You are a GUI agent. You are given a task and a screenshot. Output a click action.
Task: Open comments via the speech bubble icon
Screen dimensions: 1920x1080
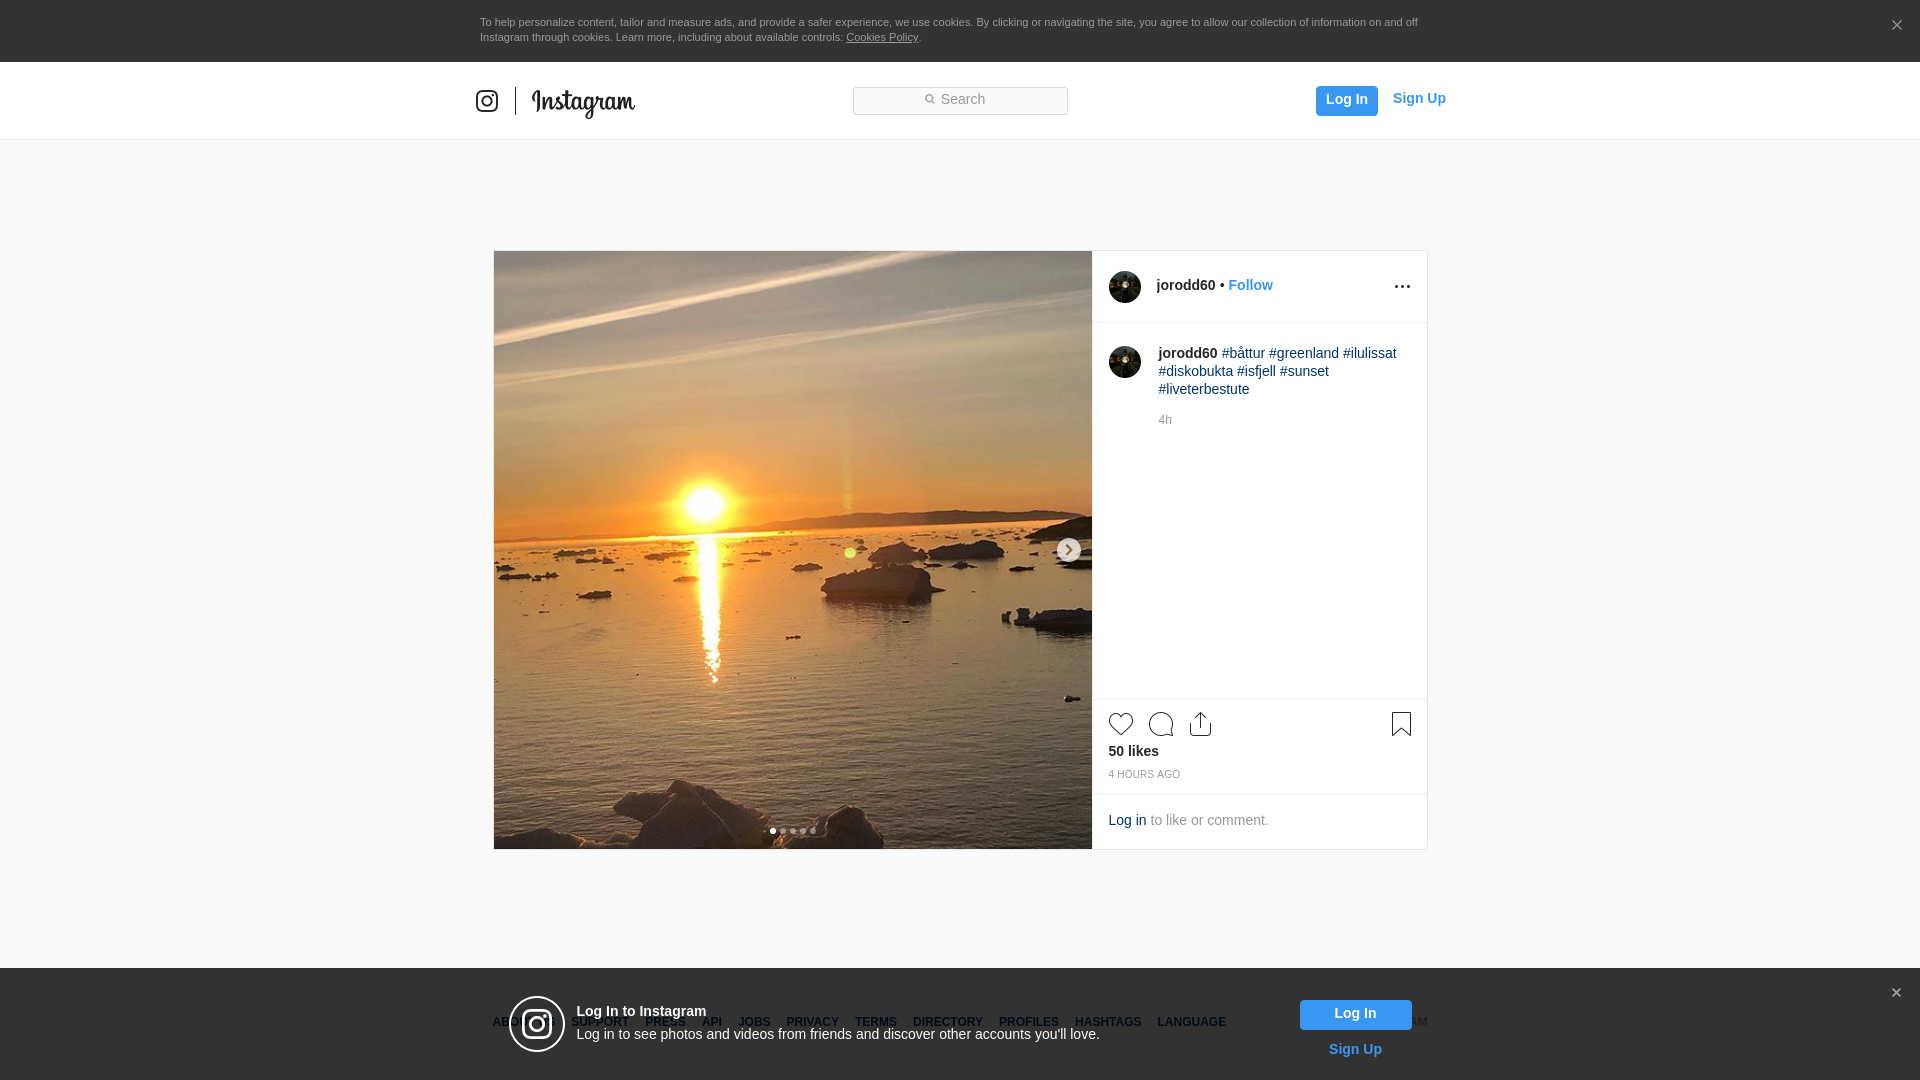(x=1160, y=724)
